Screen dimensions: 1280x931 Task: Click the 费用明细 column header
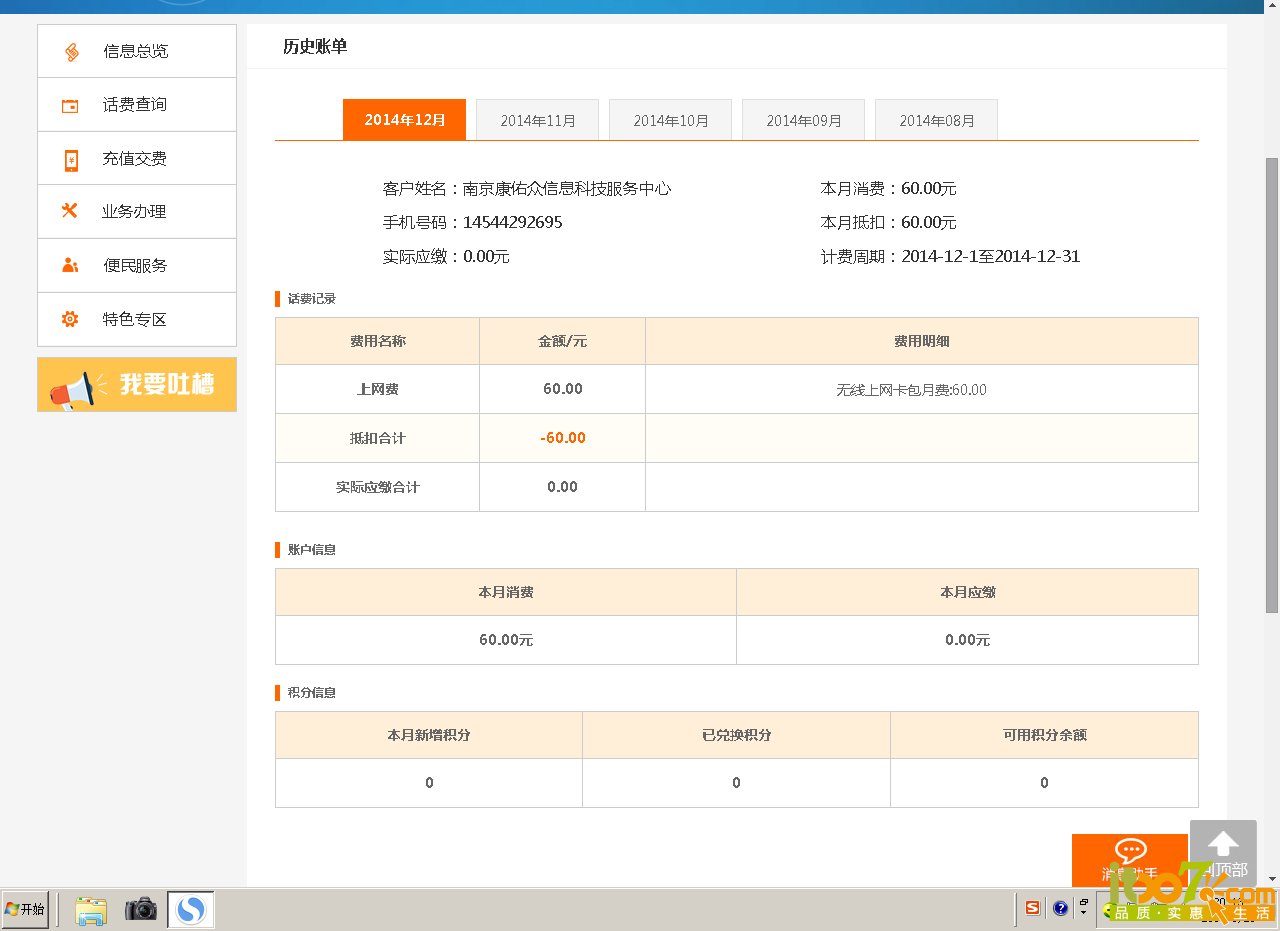click(922, 341)
